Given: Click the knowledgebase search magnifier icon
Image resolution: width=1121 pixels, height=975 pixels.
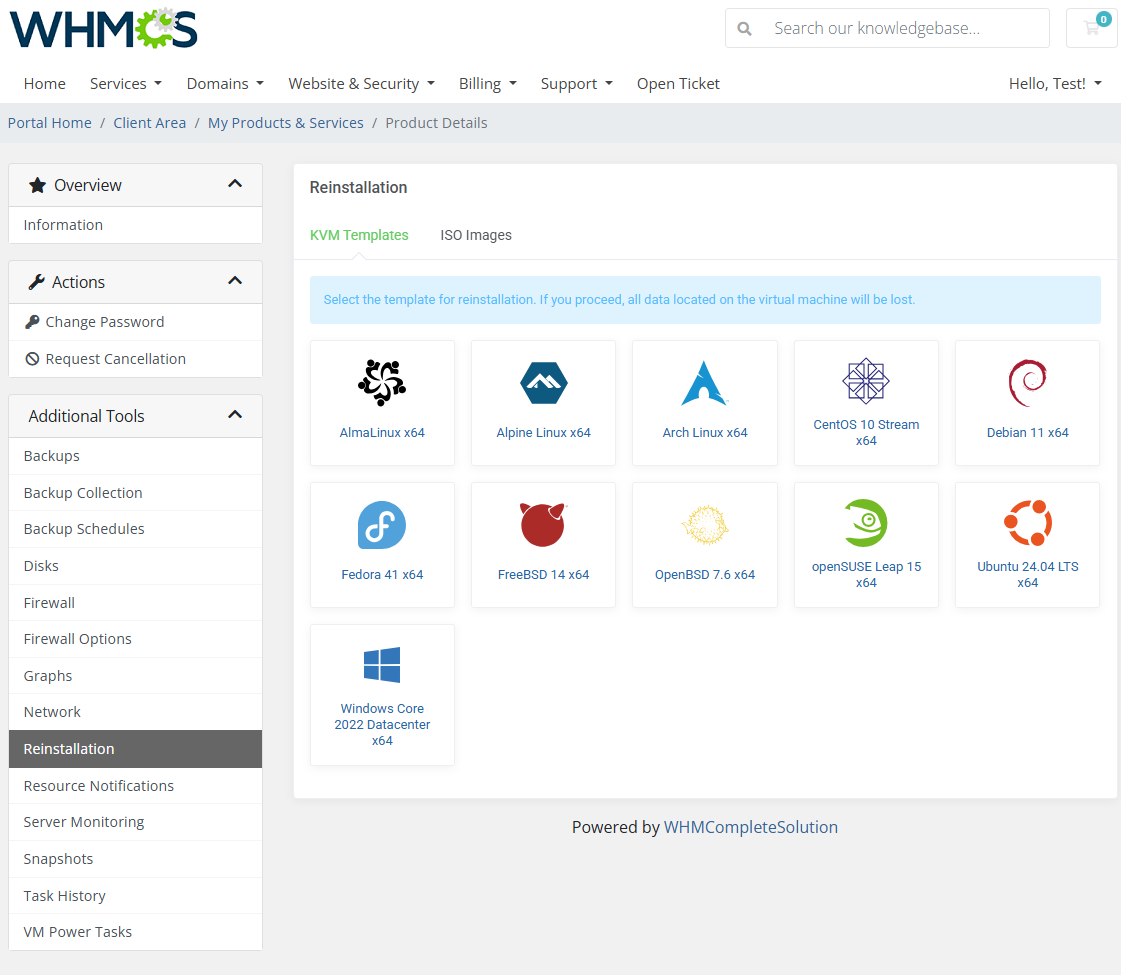Looking at the screenshot, I should click(x=744, y=29).
